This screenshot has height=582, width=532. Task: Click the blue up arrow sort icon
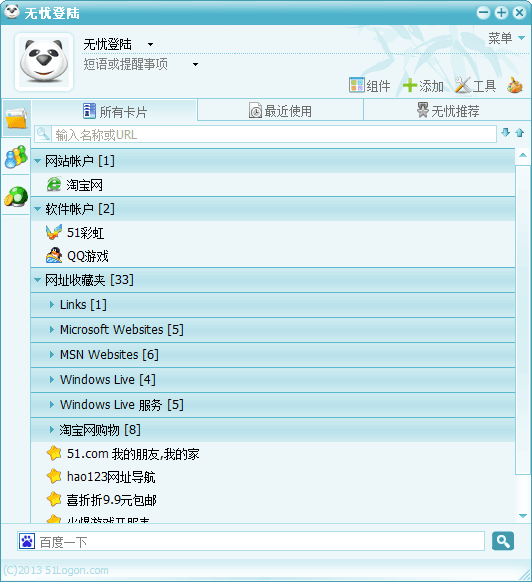(x=520, y=133)
